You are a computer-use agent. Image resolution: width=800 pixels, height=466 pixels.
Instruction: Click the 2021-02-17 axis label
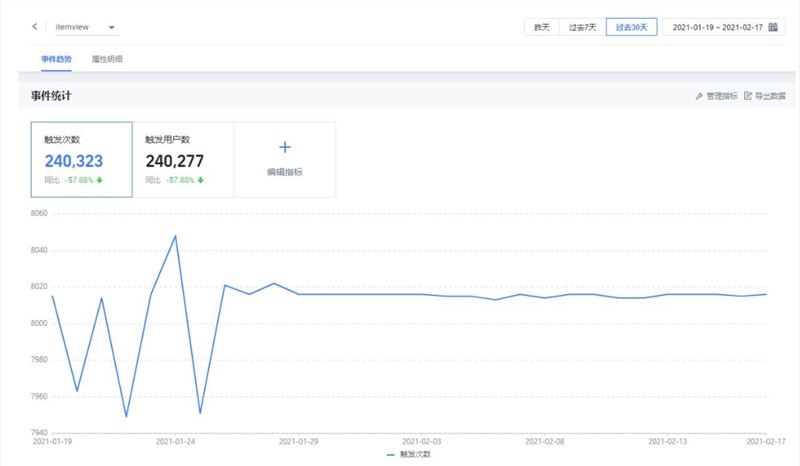click(766, 442)
